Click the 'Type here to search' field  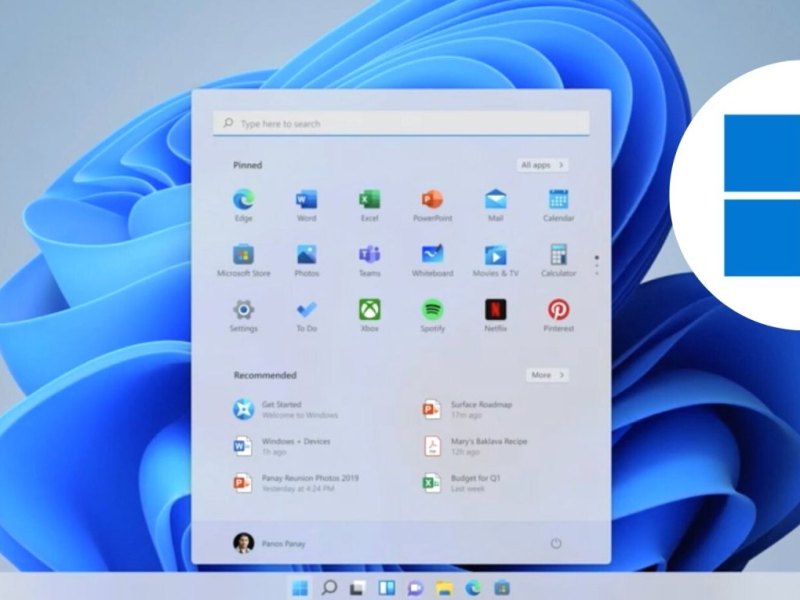(x=401, y=123)
